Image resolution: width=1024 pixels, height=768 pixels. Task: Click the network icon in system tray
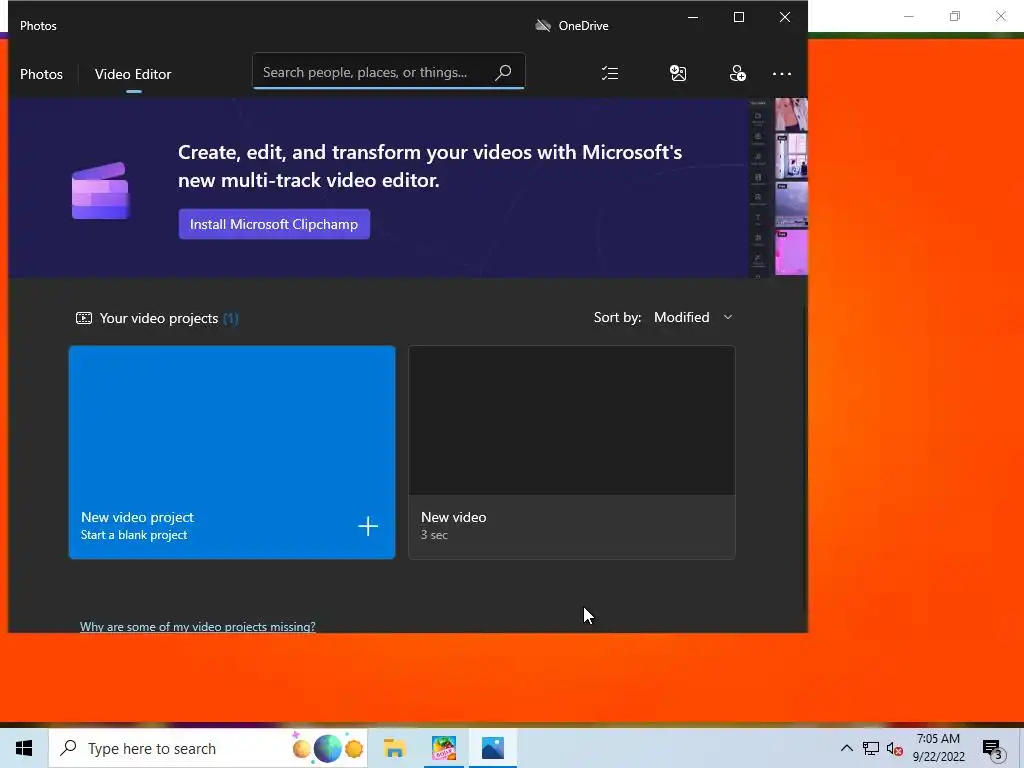point(871,748)
